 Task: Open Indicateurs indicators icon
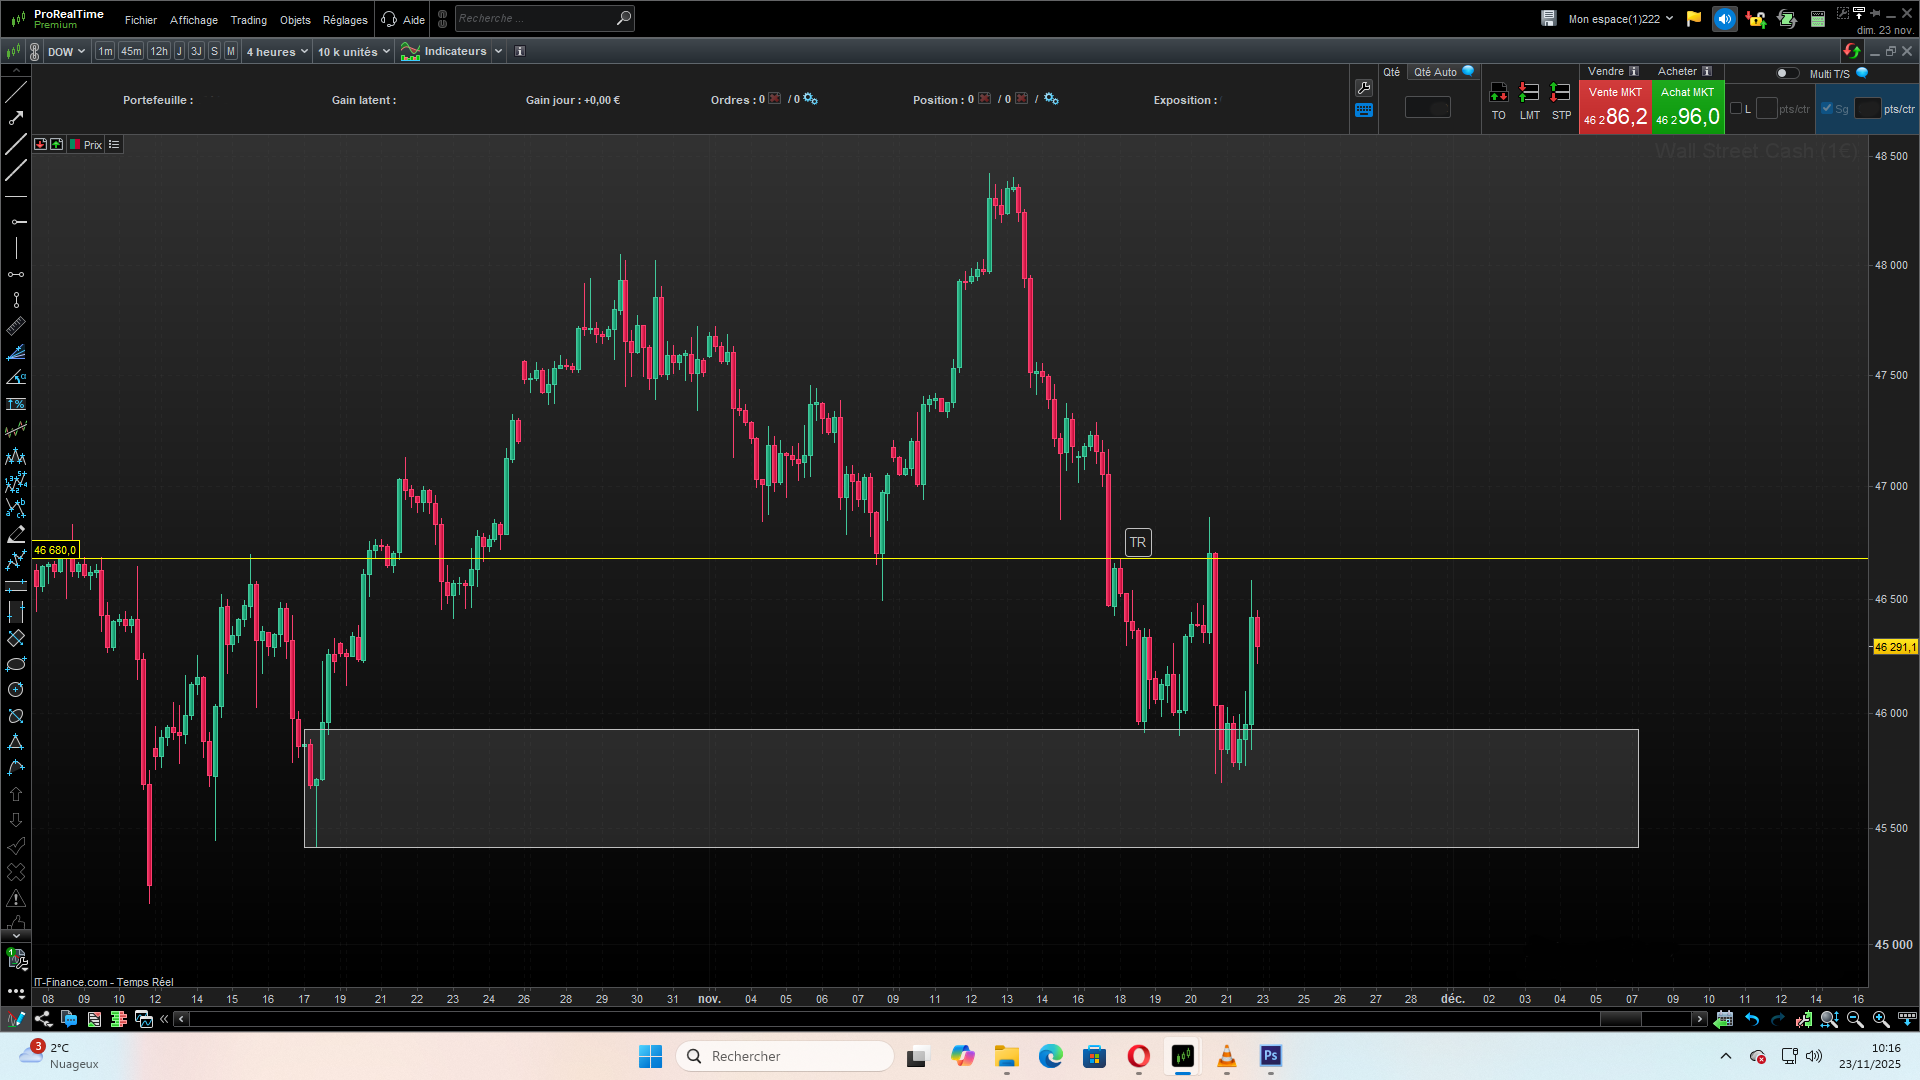click(410, 52)
